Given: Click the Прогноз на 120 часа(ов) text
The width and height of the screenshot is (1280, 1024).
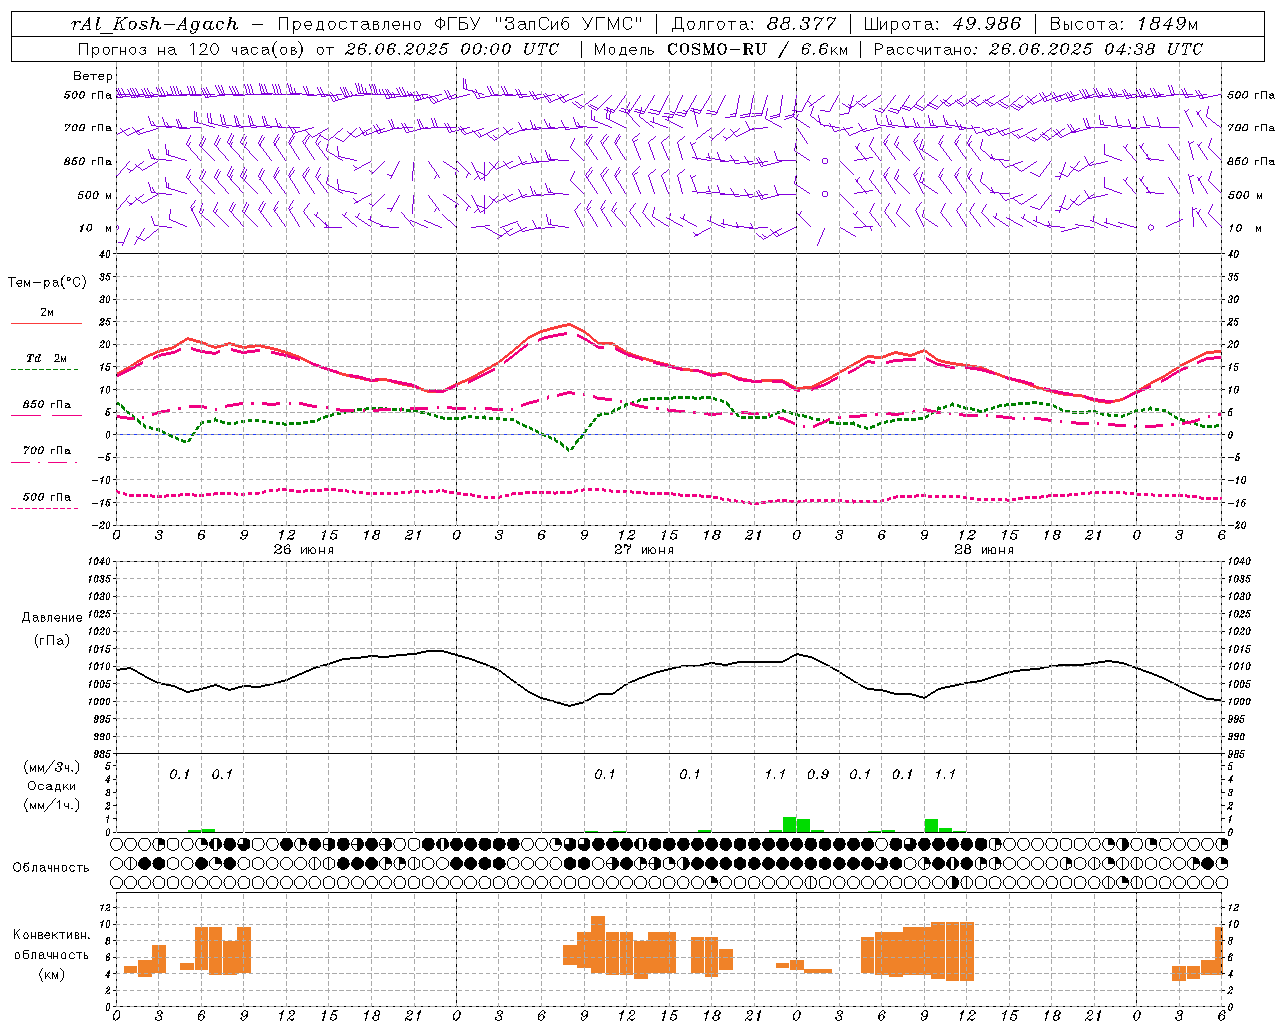Looking at the screenshot, I should point(191,49).
